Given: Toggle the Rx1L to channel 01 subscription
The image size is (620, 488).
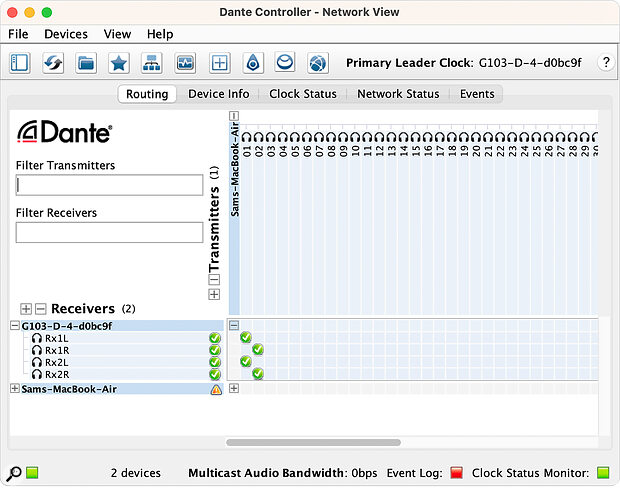Looking at the screenshot, I should point(246,337).
